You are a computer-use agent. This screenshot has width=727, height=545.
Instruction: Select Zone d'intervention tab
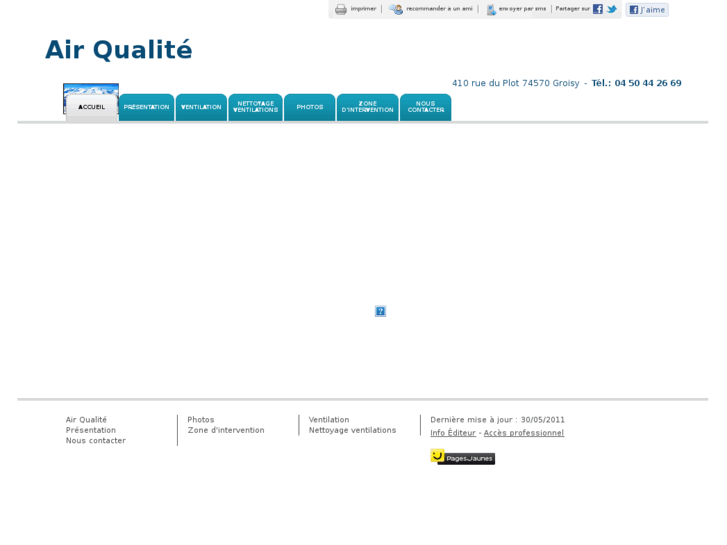coord(368,107)
